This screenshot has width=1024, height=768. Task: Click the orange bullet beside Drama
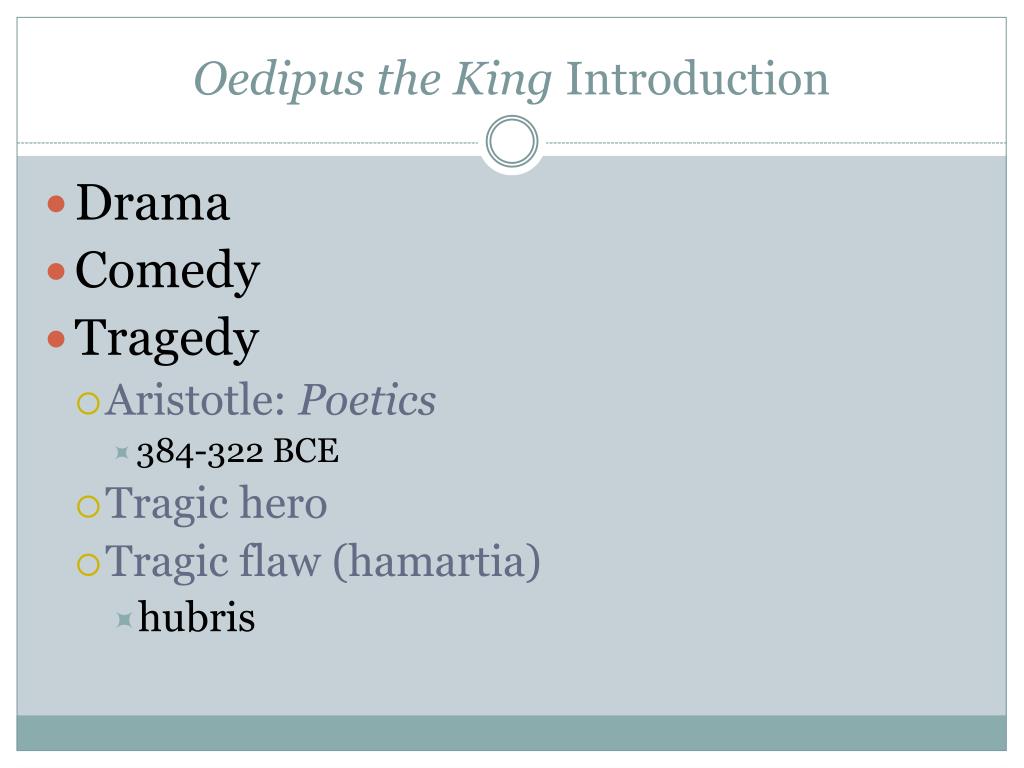56,204
